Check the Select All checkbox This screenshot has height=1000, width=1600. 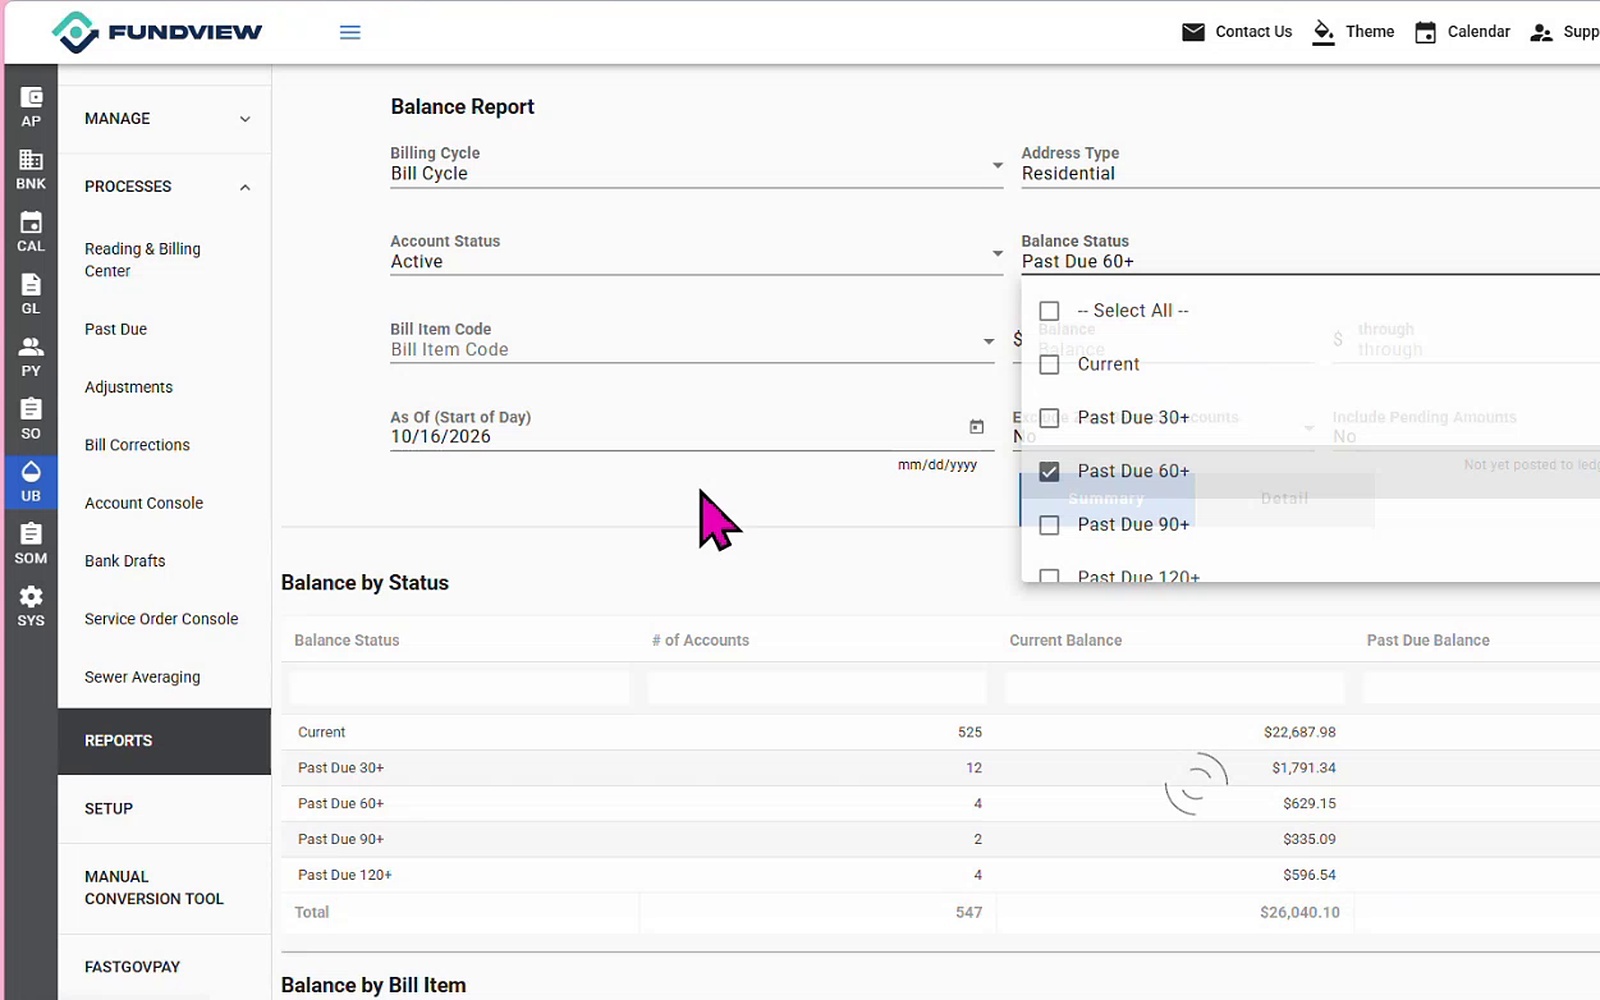pos(1049,311)
